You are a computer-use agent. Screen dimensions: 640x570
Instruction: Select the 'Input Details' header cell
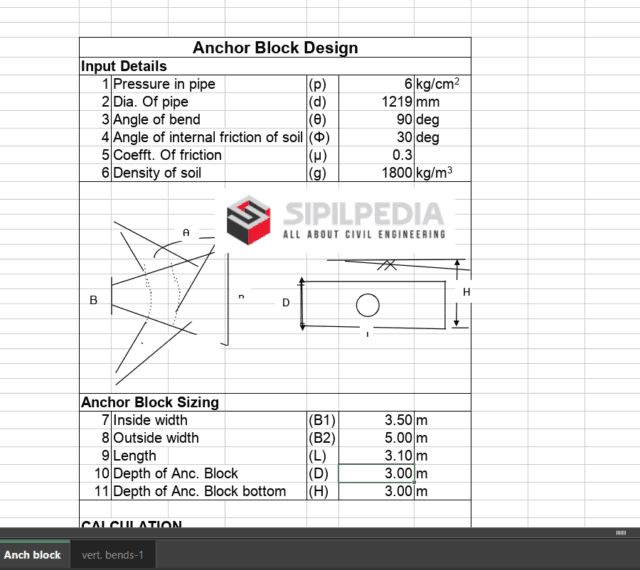(124, 66)
